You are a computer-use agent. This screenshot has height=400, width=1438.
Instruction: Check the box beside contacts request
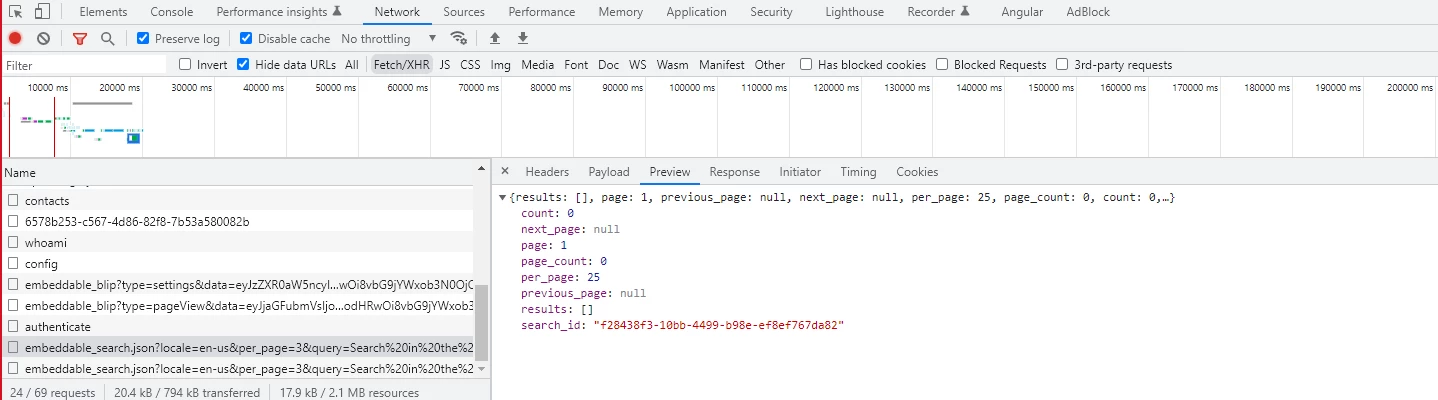coord(14,200)
